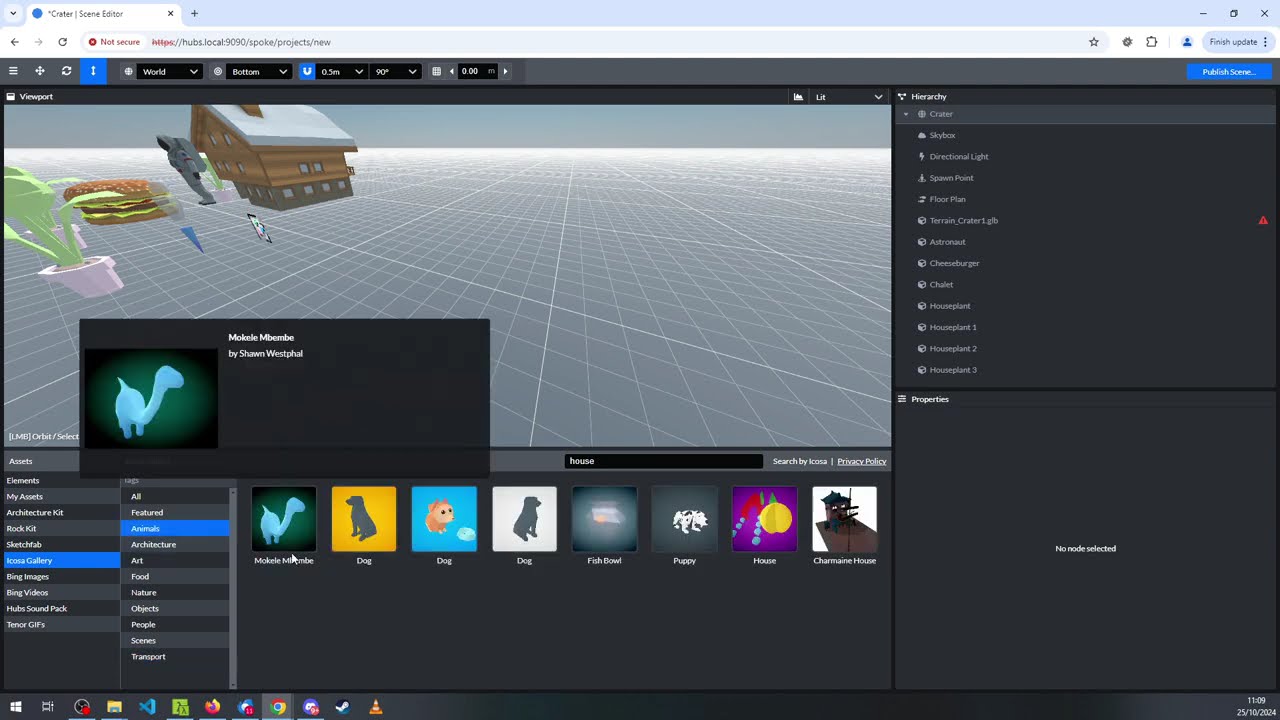Select the Translate (move) tool
The height and width of the screenshot is (720, 1280).
(x=40, y=71)
